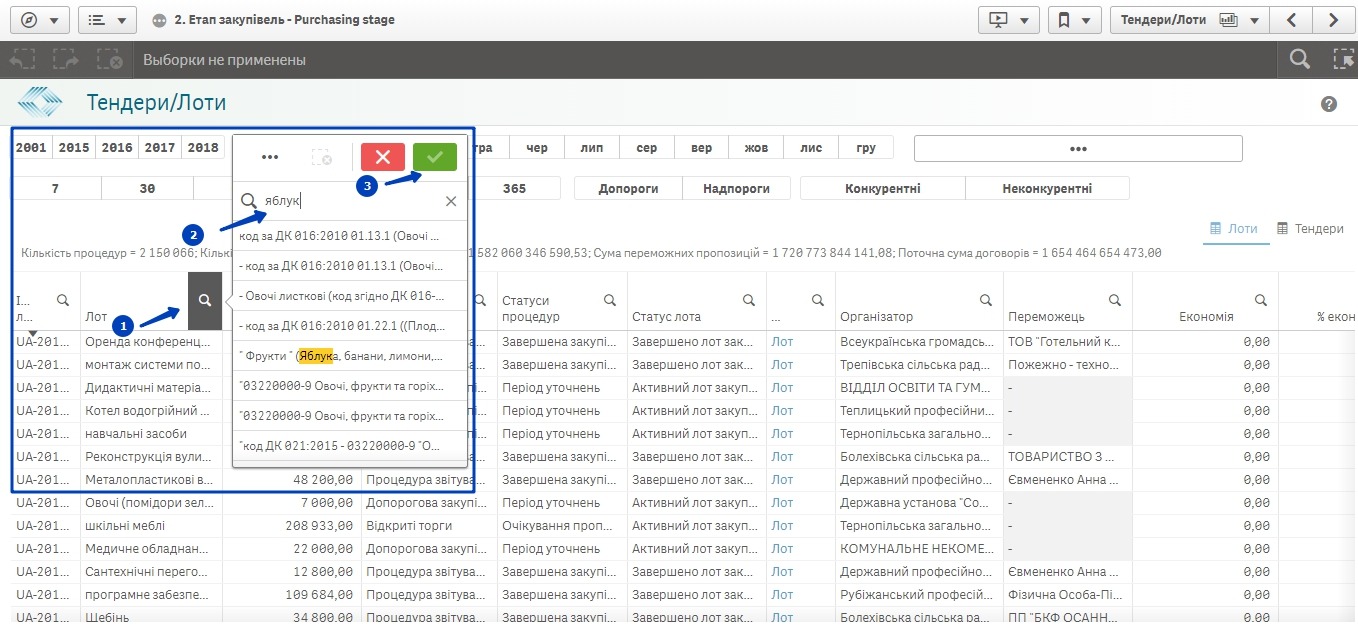
Task: Click the Надпороги button
Action: pyautogui.click(x=736, y=188)
